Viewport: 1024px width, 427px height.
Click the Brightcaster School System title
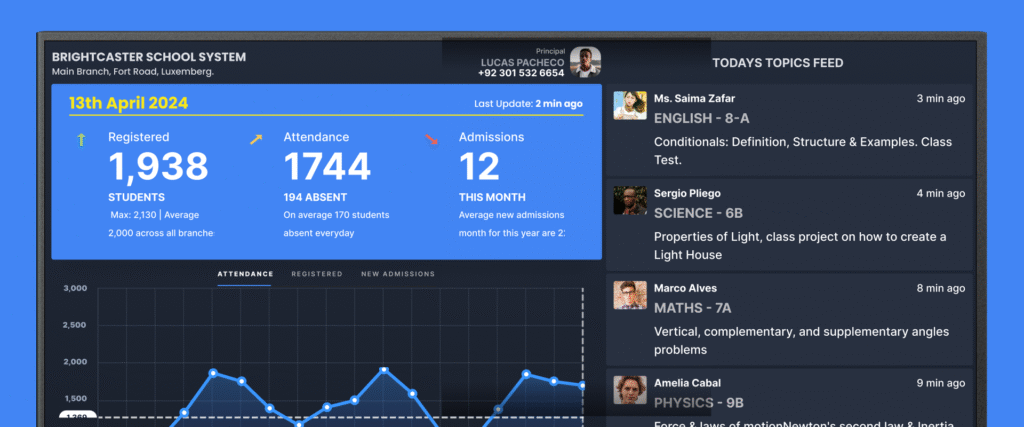(x=149, y=57)
